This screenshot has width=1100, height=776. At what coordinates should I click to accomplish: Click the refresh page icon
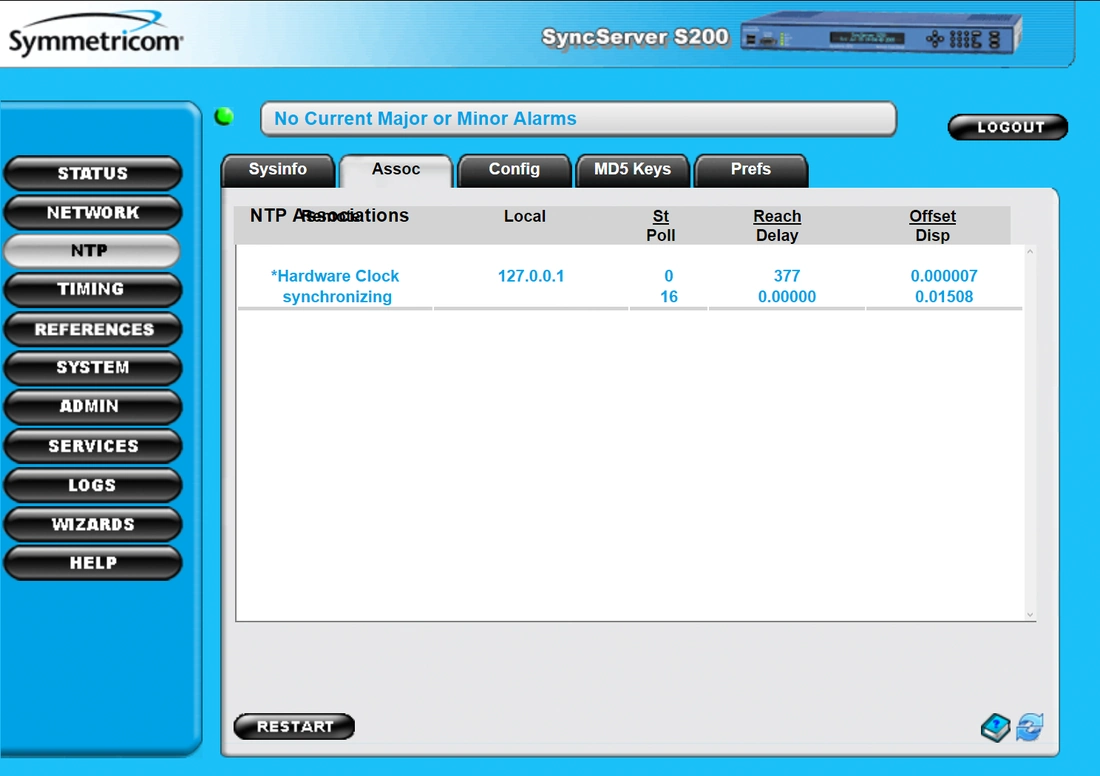pos(1030,727)
